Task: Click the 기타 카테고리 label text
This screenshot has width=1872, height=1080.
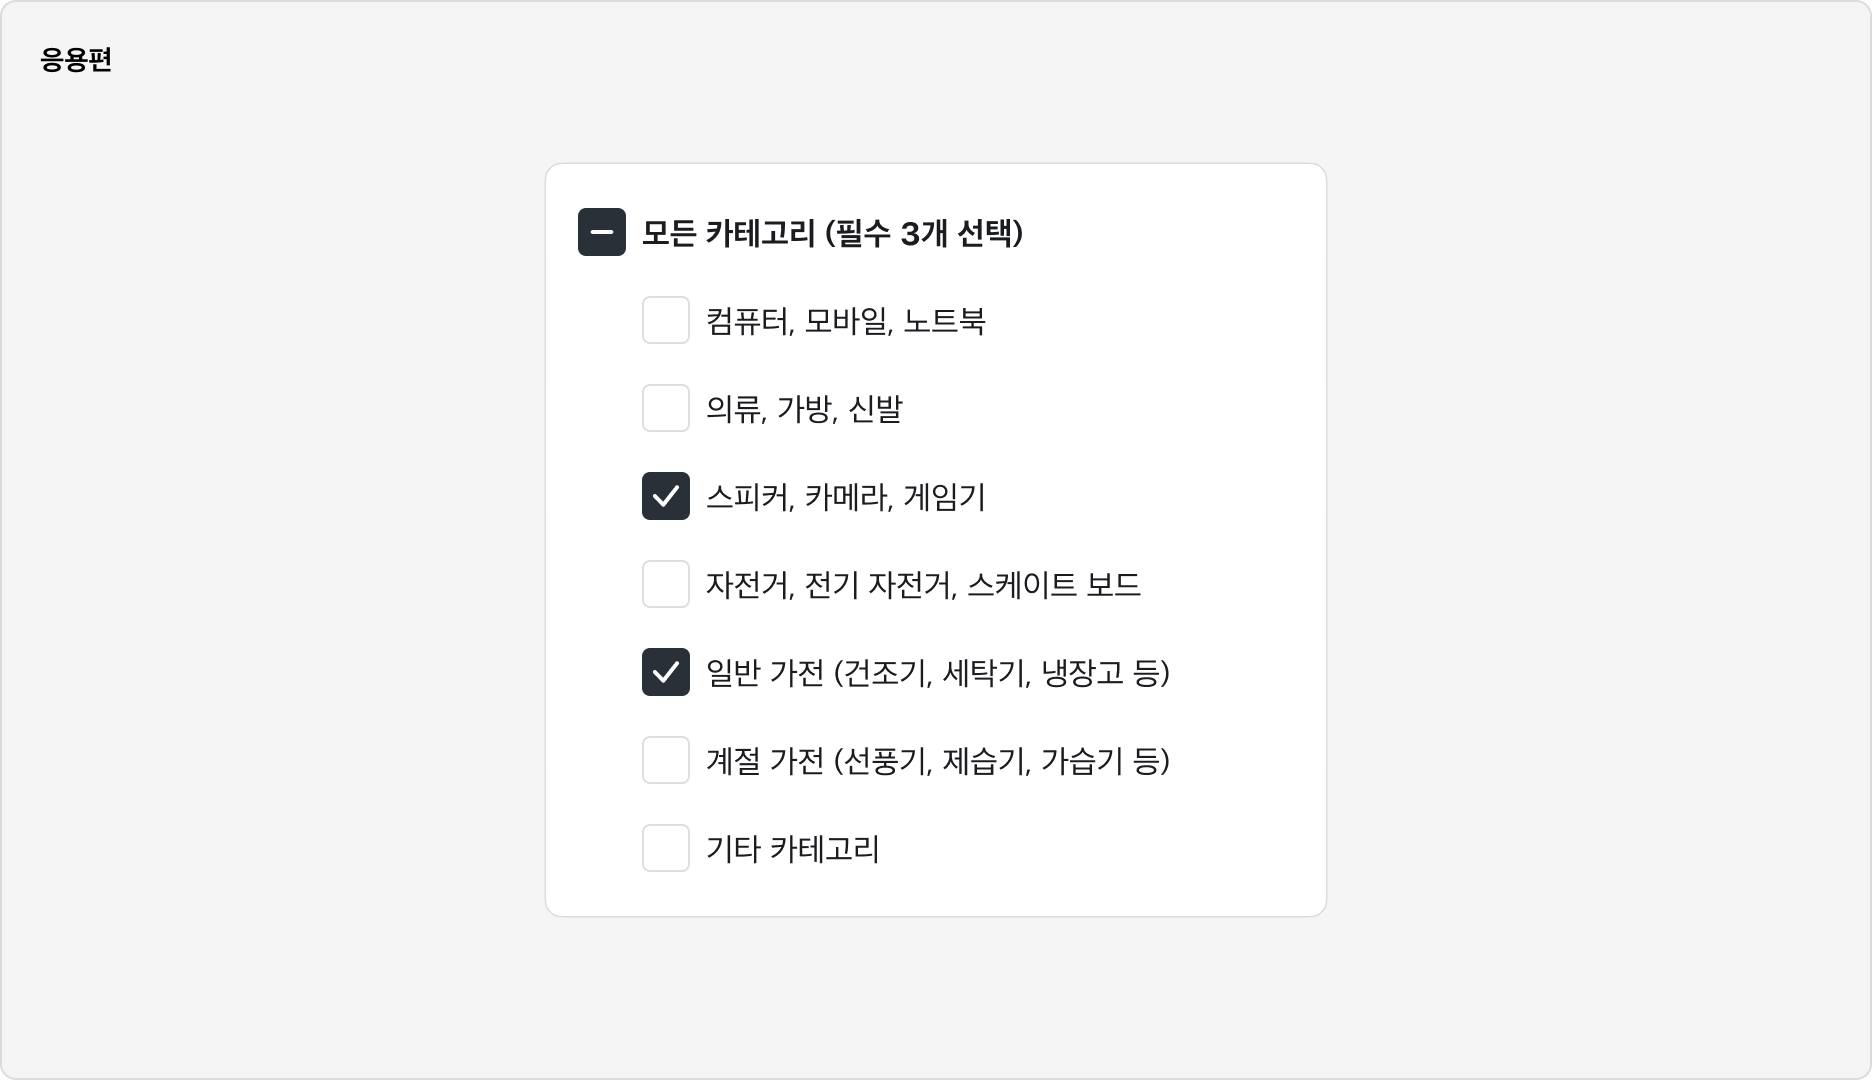Action: pyautogui.click(x=791, y=849)
